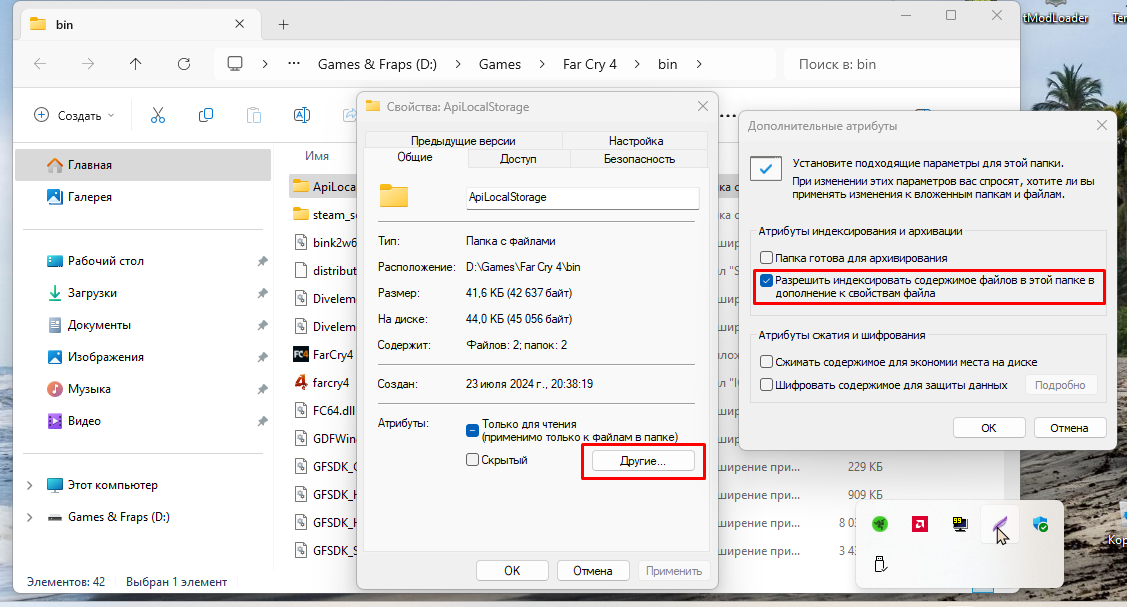Click the Rename icon in Explorer toolbar
The image size is (1127, 607).
[x=301, y=115]
